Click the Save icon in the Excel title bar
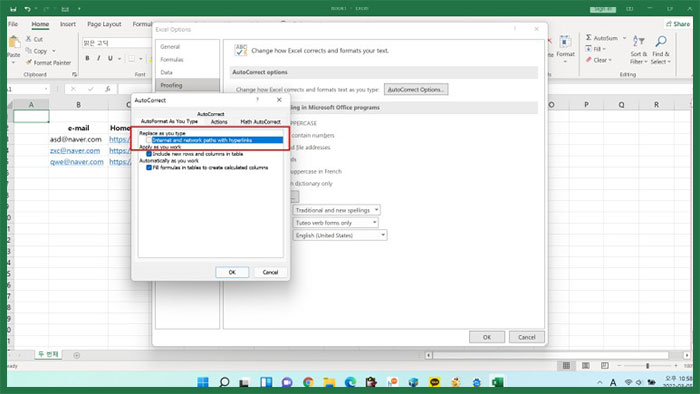 pyautogui.click(x=13, y=9)
